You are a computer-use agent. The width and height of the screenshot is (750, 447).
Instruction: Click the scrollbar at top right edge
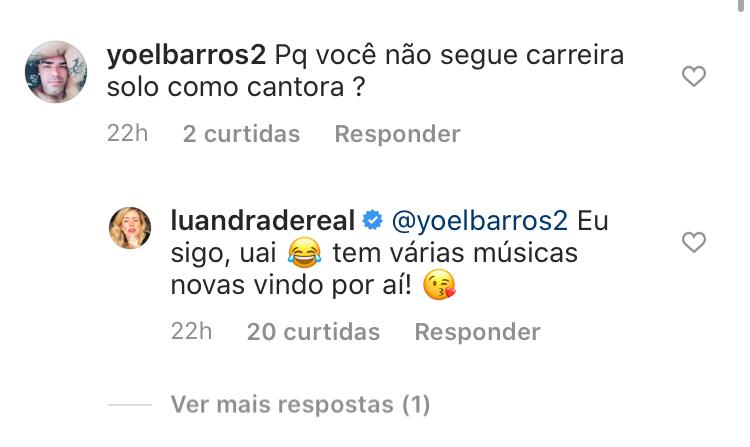pos(741,8)
